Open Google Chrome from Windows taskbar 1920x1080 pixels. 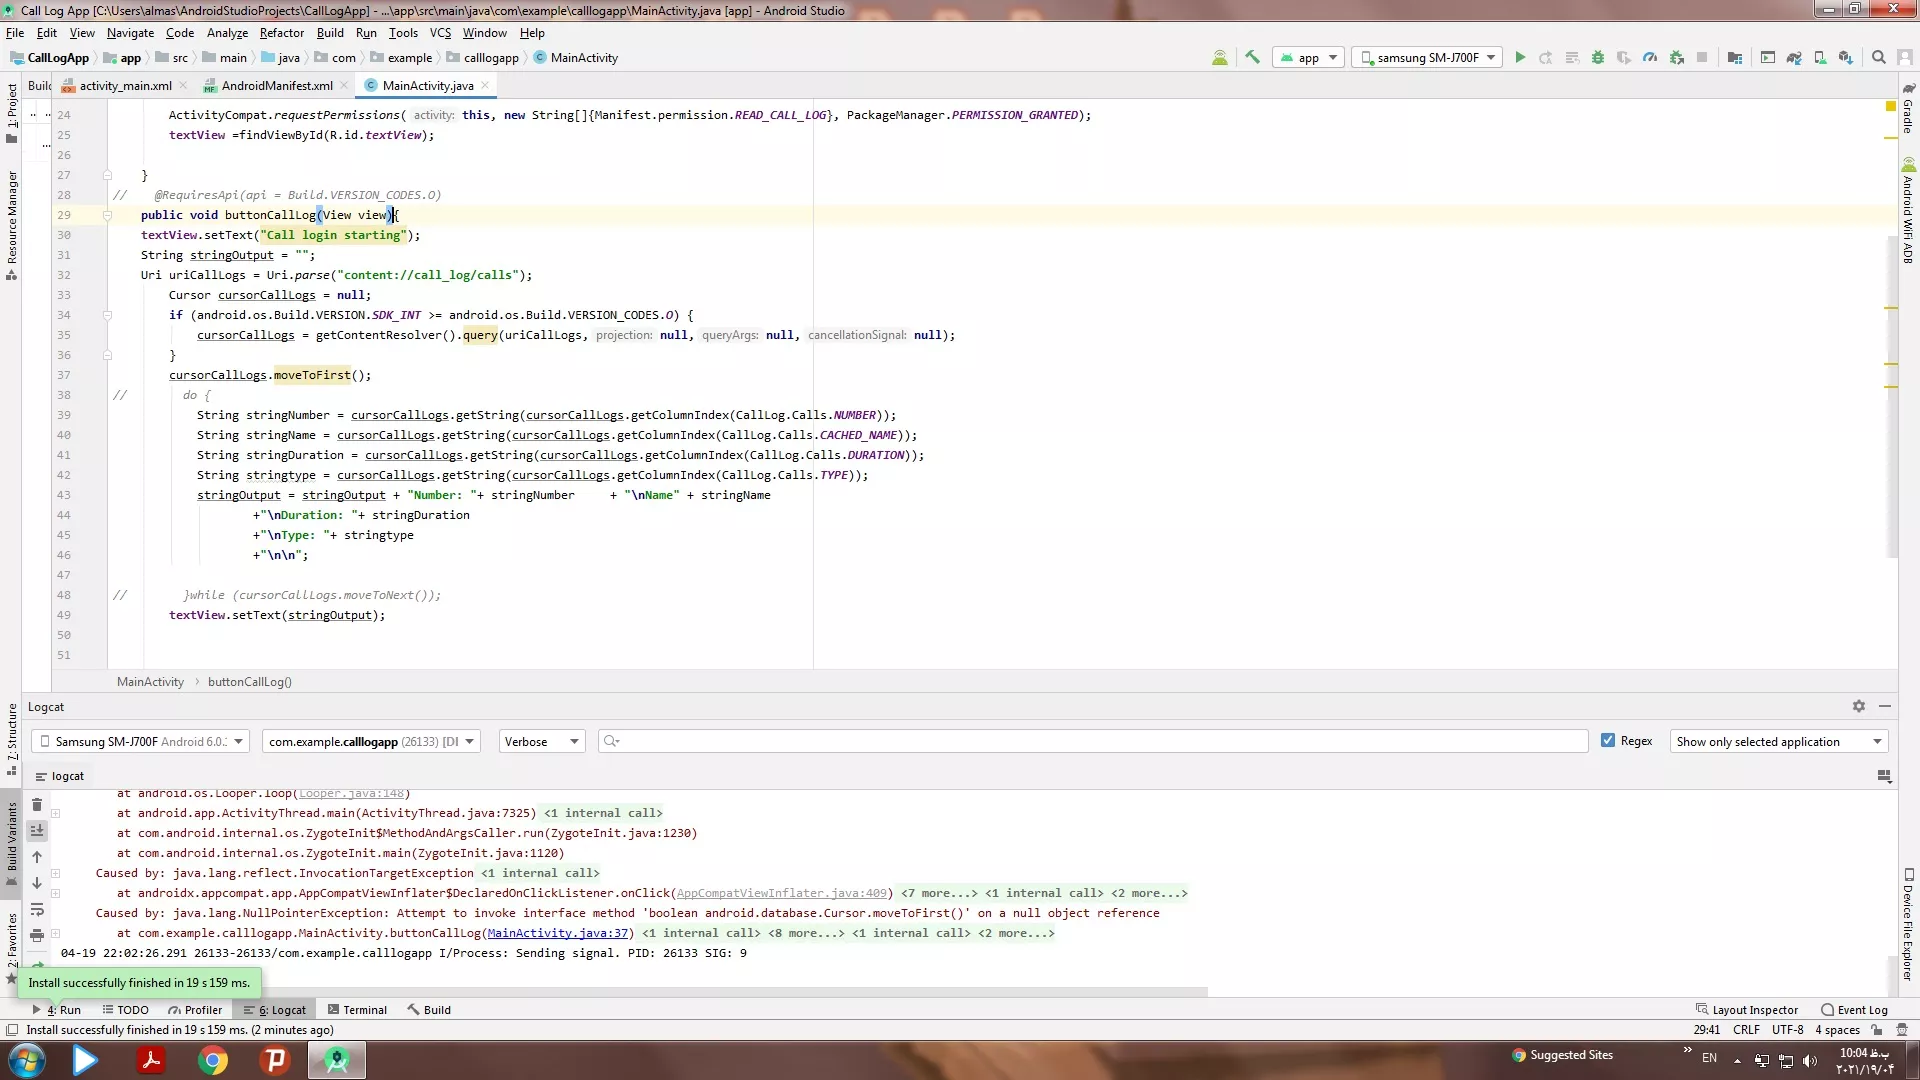[212, 1060]
